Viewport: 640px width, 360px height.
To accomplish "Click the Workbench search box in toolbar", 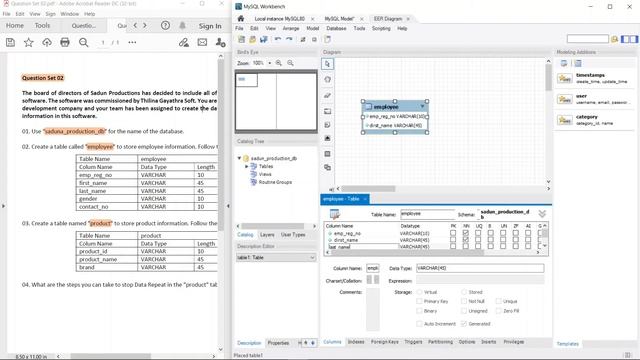I will click(x=587, y=39).
